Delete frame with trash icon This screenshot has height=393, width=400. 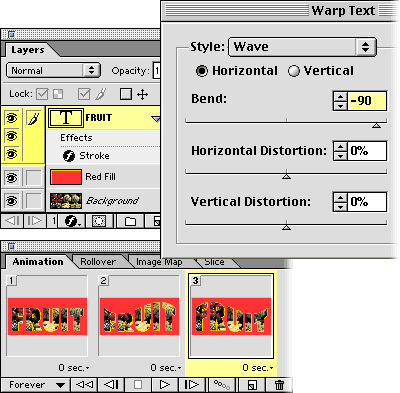pos(279,385)
